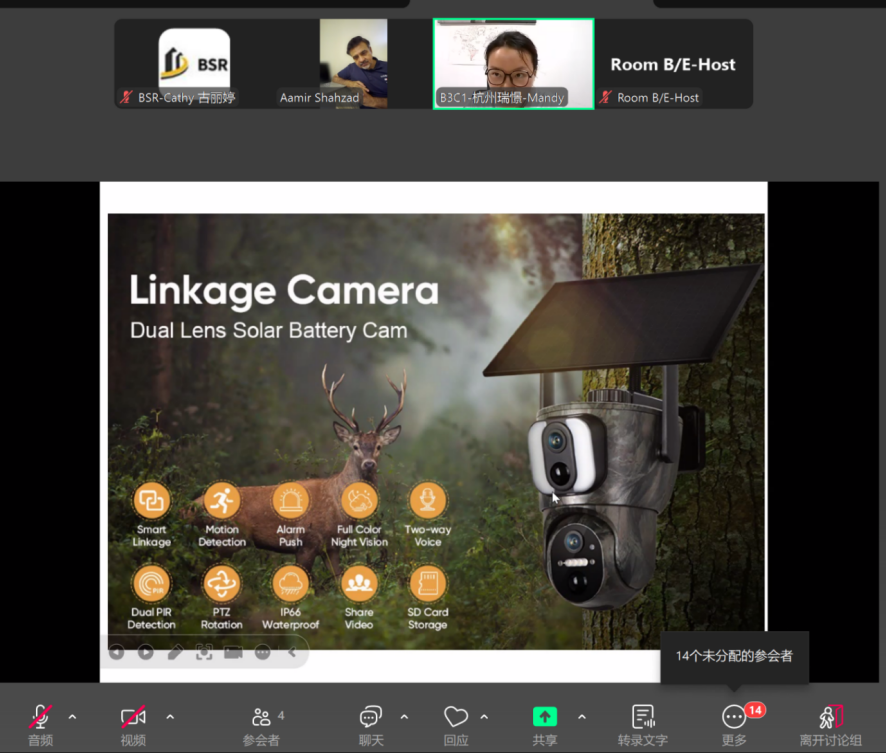Select the pen annotation tool in slideshow controls

pos(175,652)
